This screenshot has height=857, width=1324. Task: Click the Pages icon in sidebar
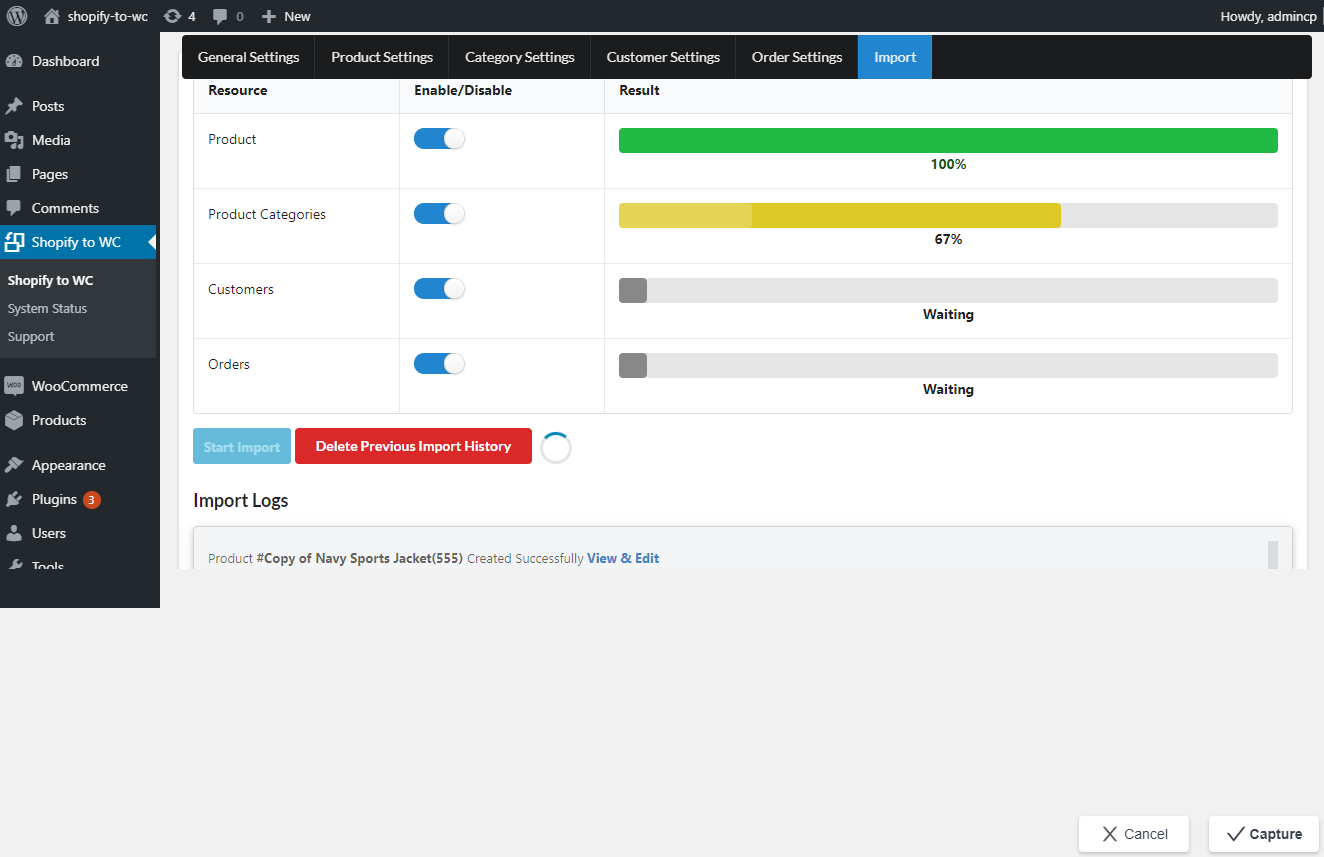coord(14,174)
